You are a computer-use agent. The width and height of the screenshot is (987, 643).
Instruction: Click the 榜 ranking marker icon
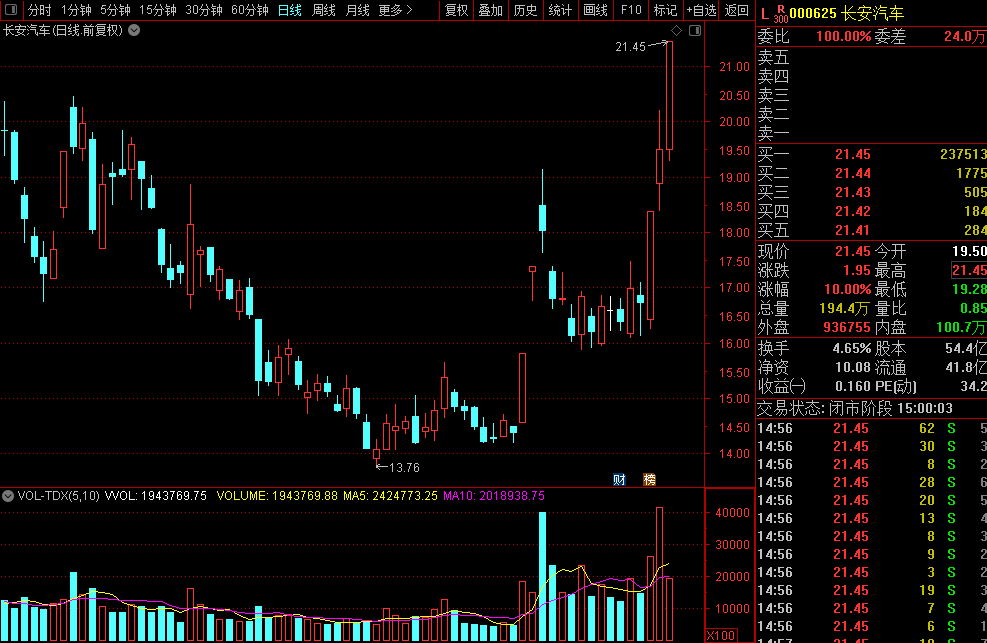[650, 480]
